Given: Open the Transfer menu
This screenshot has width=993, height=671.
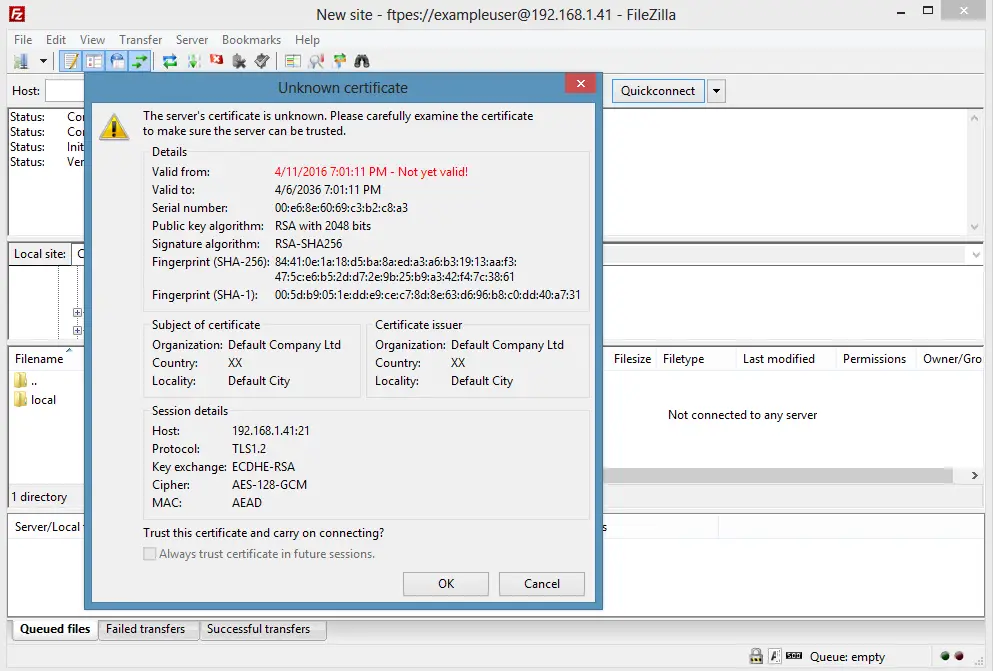Looking at the screenshot, I should coord(141,40).
